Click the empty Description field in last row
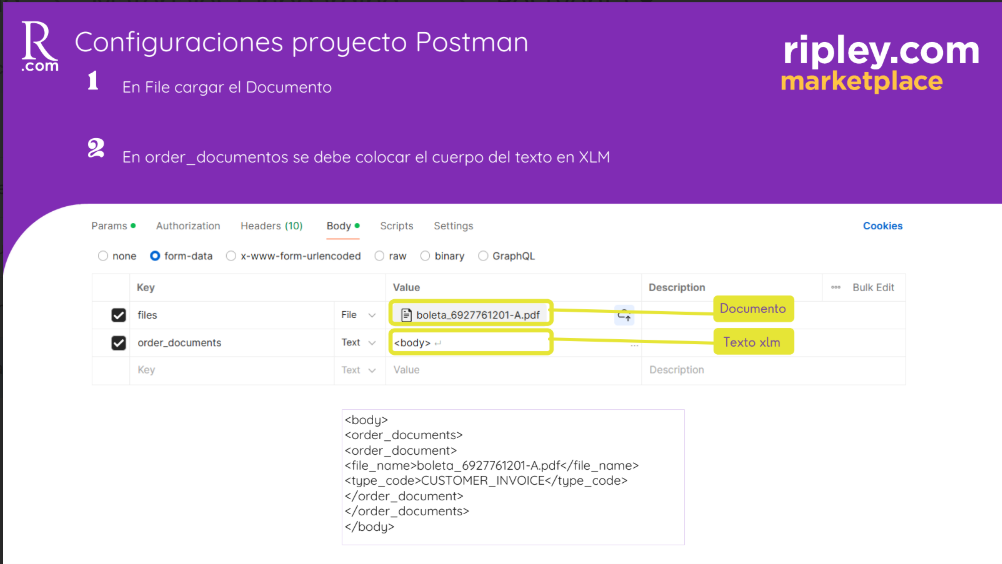The height and width of the screenshot is (564, 1002). (x=773, y=370)
